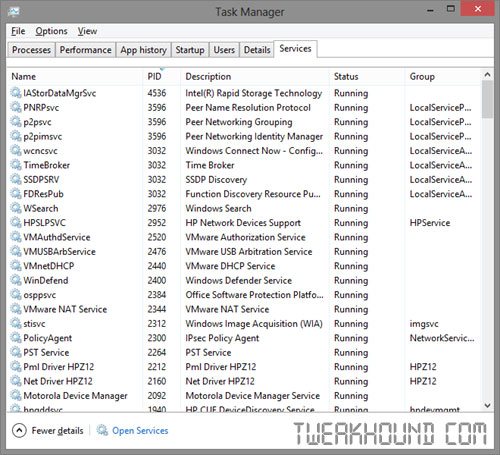The width and height of the screenshot is (500, 455).
Task: Click the imgsvc group cell
Action: tap(424, 324)
